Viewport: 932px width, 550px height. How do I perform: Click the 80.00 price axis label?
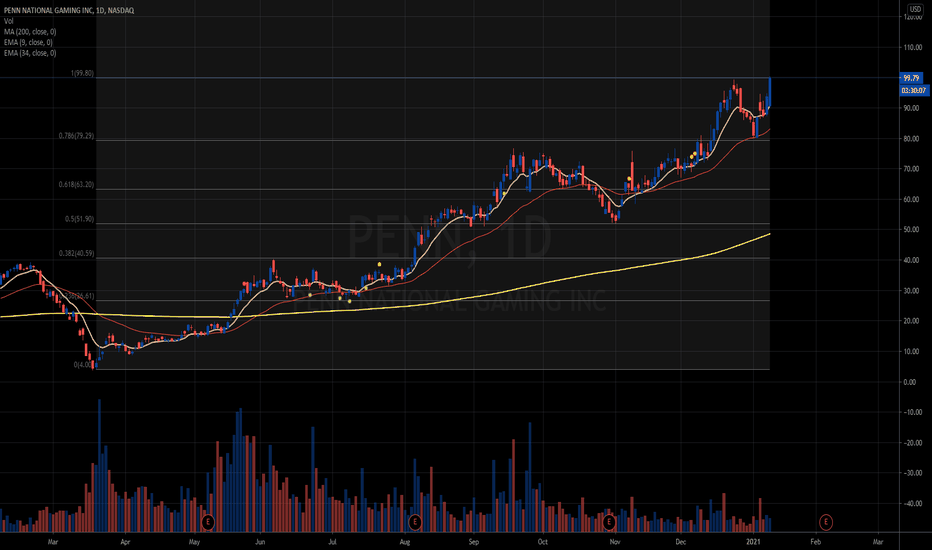pyautogui.click(x=911, y=139)
